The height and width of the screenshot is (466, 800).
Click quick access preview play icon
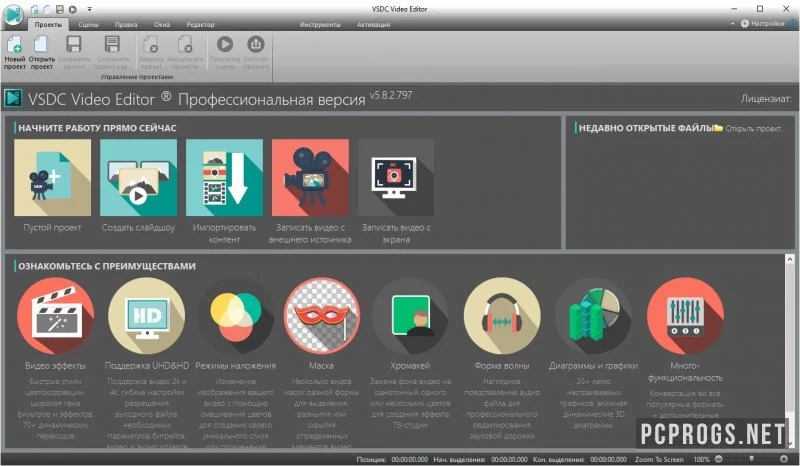click(73, 9)
